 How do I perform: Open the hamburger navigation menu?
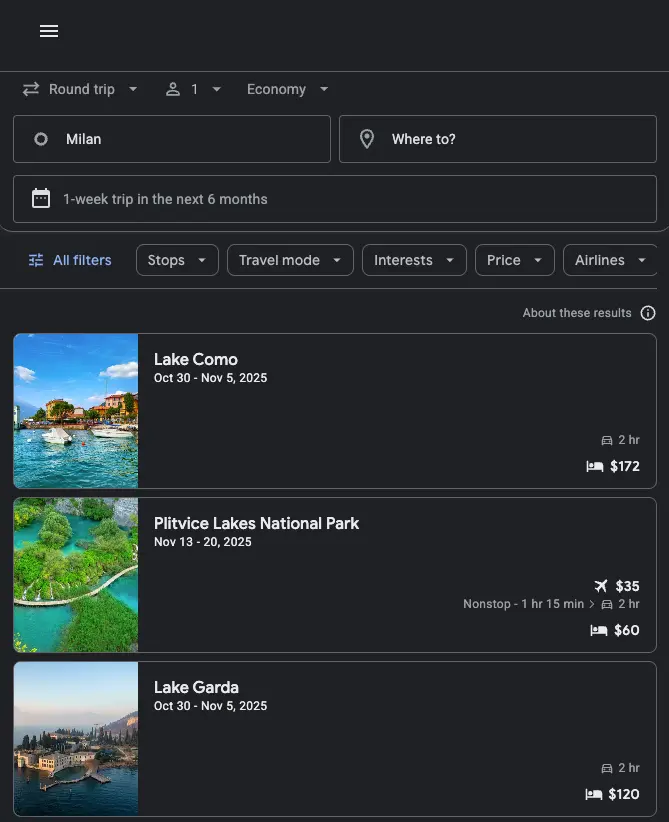[x=48, y=31]
